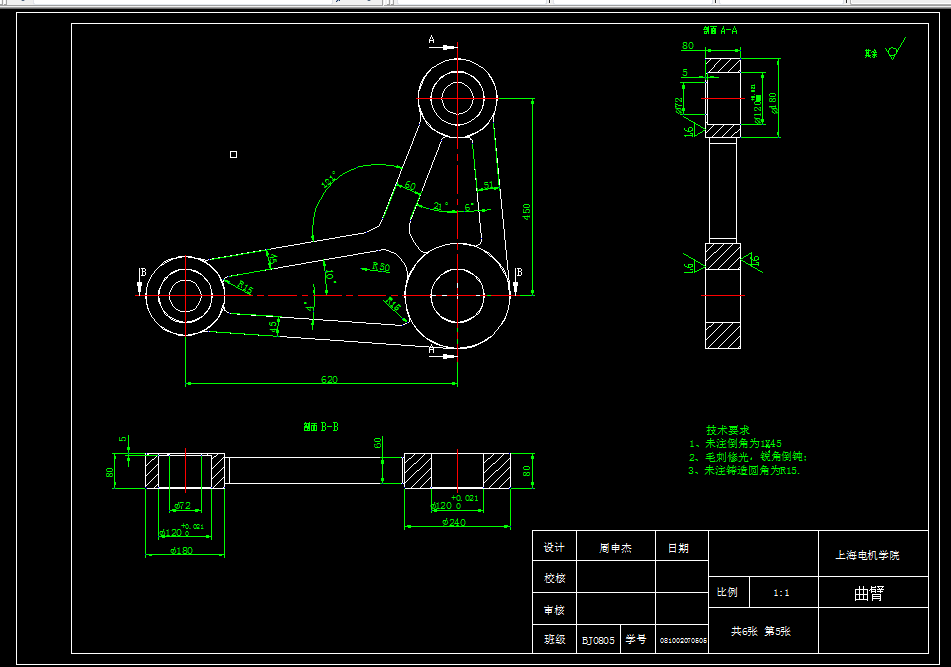Click the 比例 scale label
951x667 pixels.
tap(727, 592)
